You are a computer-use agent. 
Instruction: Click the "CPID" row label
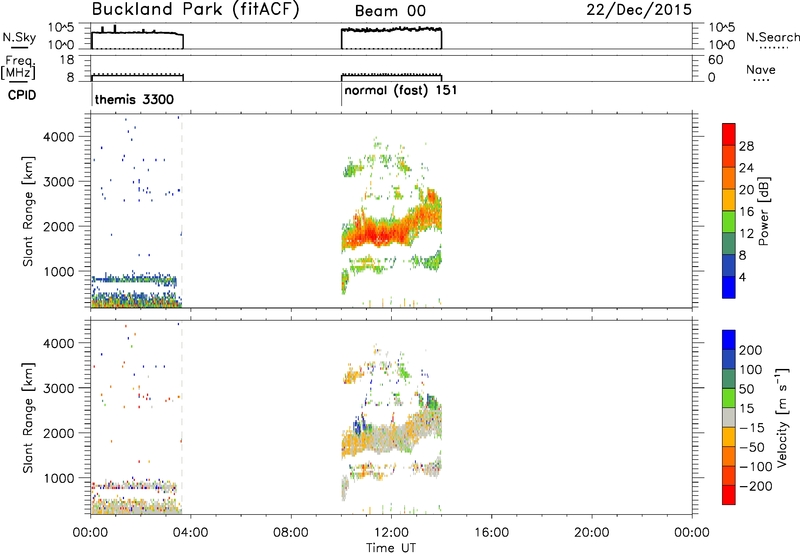22,95
